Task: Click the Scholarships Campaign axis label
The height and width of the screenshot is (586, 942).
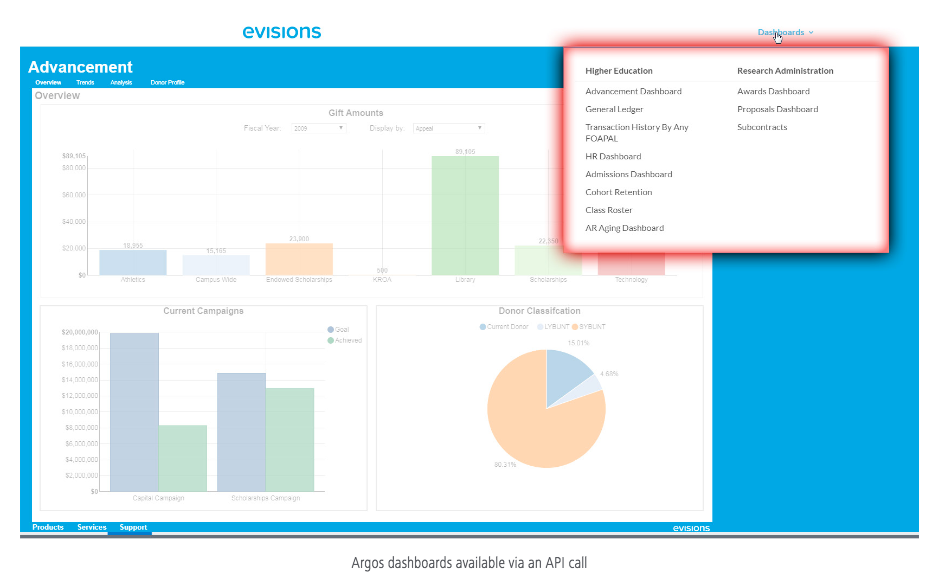Action: pyautogui.click(x=266, y=498)
